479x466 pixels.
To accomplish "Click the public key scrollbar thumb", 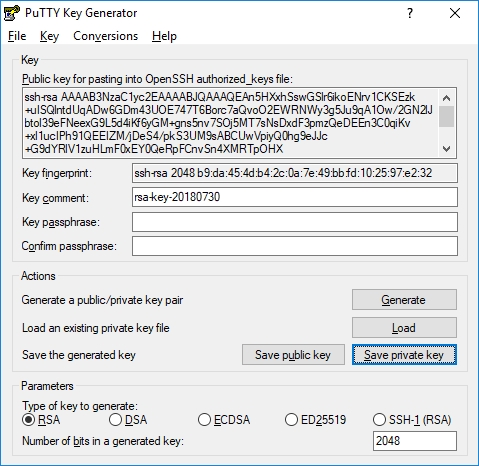I will click(446, 116).
